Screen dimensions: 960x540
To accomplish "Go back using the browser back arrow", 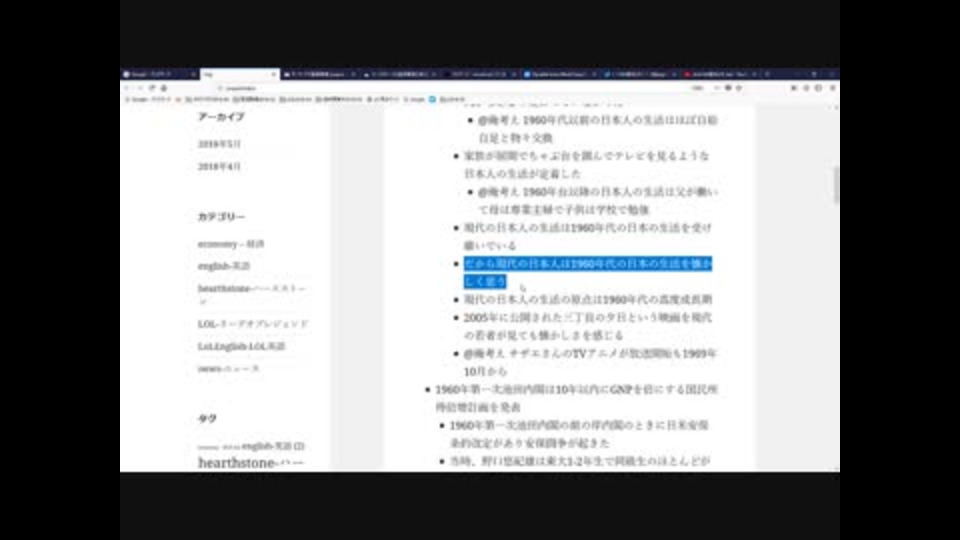I will coord(127,88).
